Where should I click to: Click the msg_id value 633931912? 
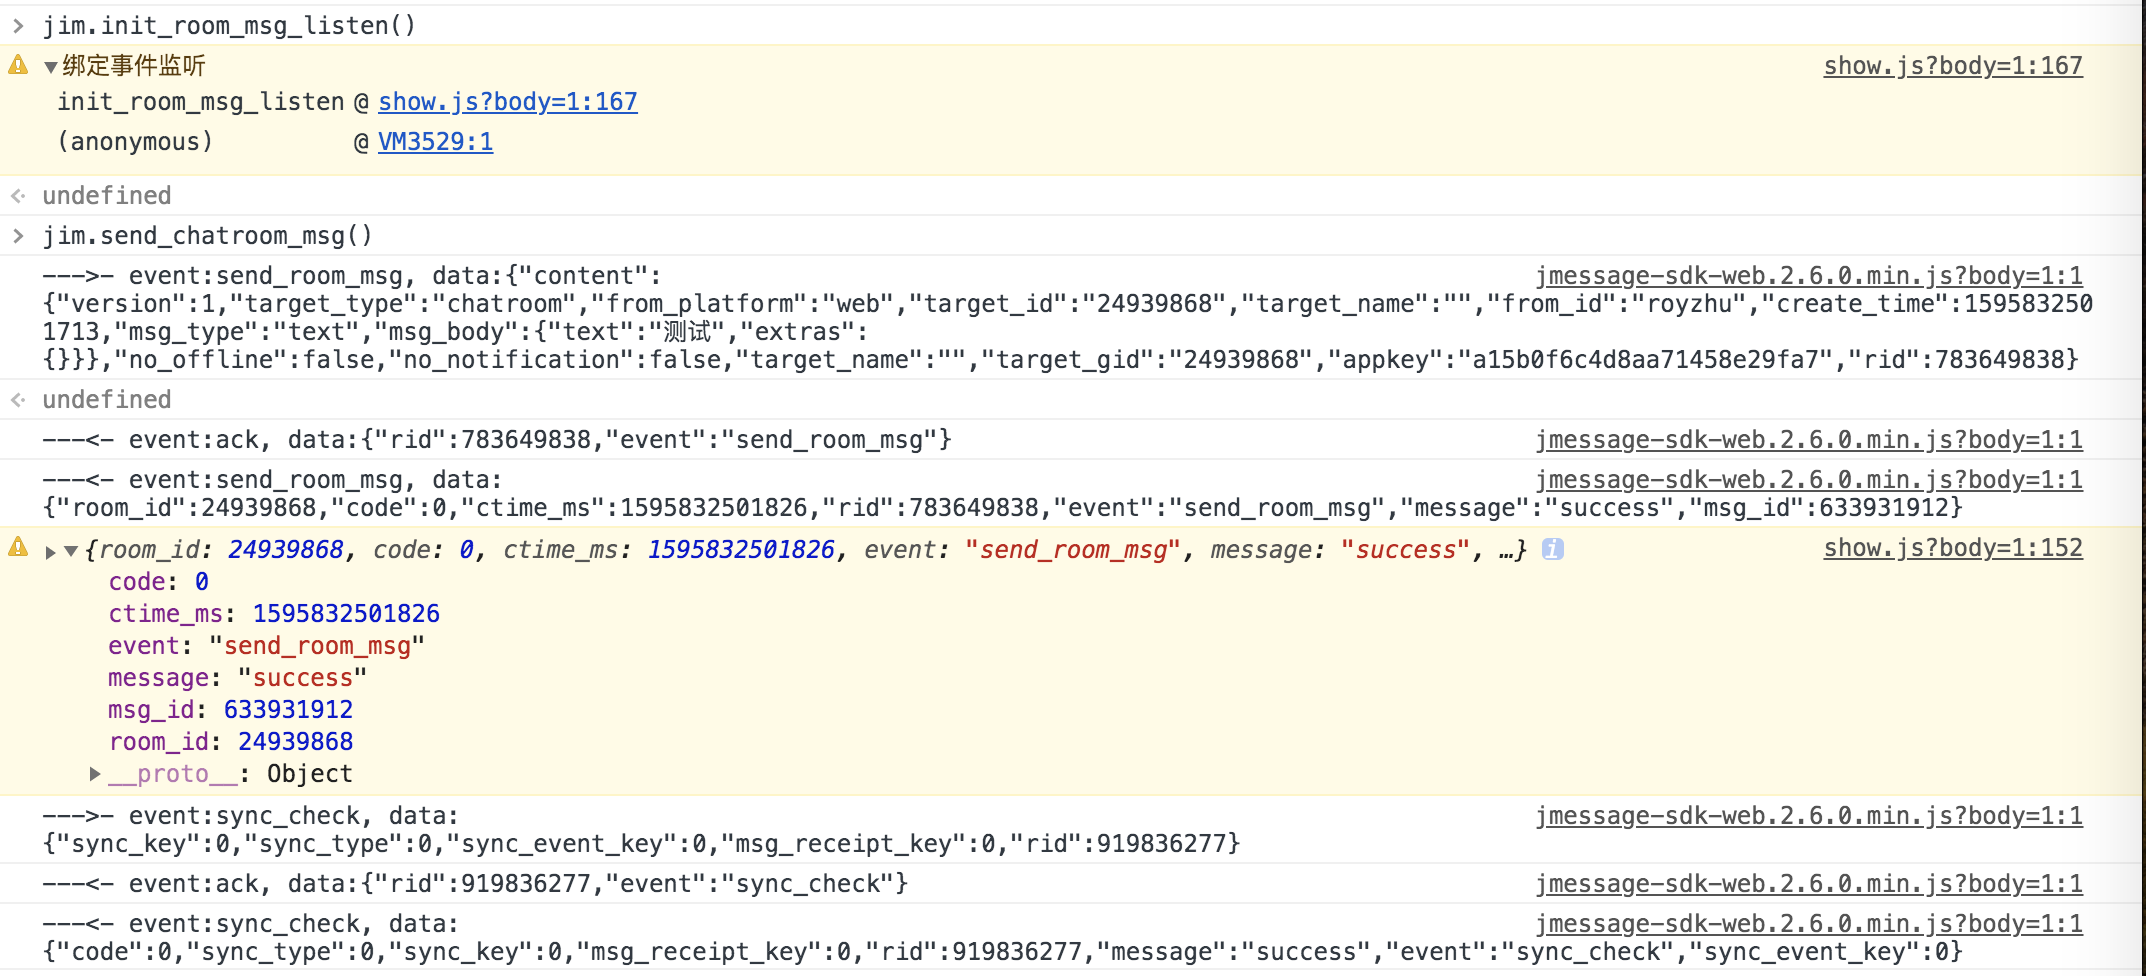click(288, 710)
